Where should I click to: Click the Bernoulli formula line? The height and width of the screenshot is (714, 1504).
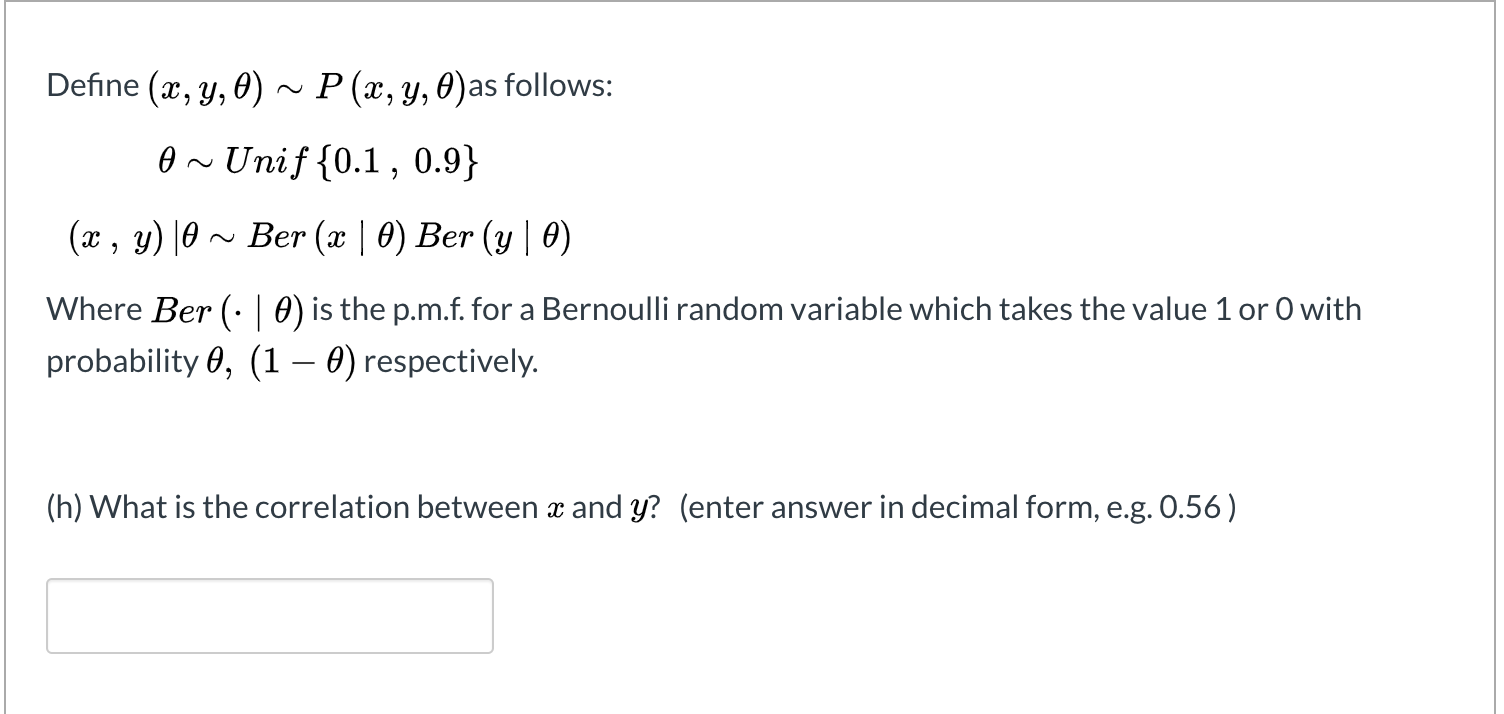click(318, 236)
